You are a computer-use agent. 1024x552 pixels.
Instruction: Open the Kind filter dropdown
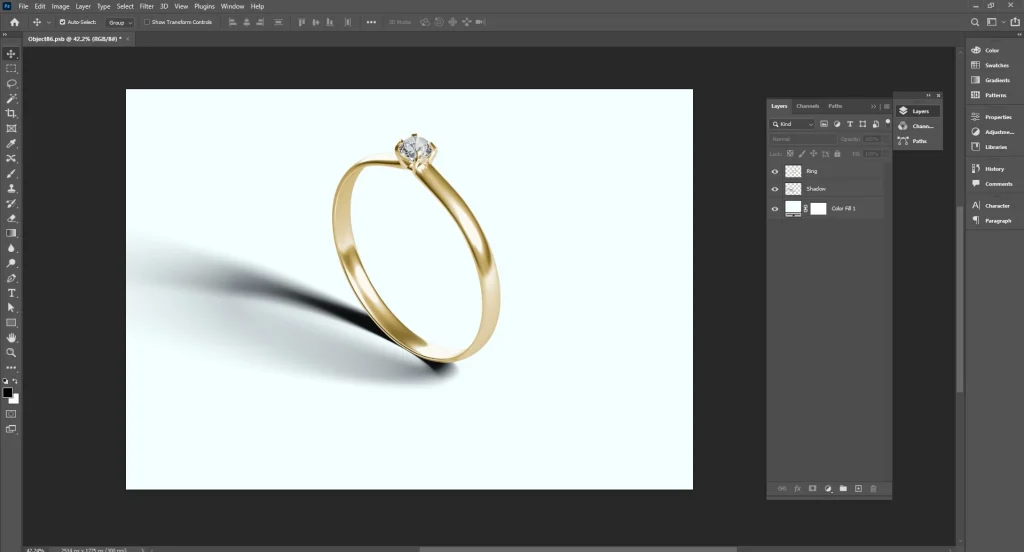click(792, 124)
